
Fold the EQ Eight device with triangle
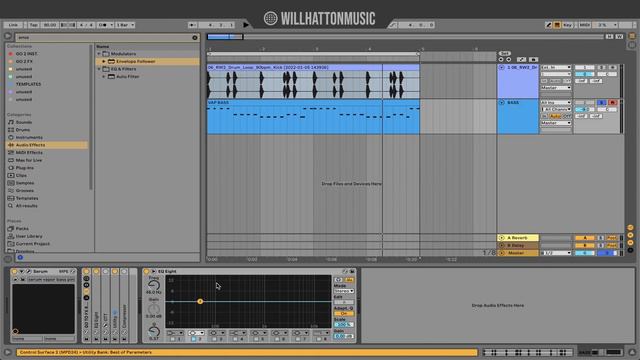click(153, 271)
